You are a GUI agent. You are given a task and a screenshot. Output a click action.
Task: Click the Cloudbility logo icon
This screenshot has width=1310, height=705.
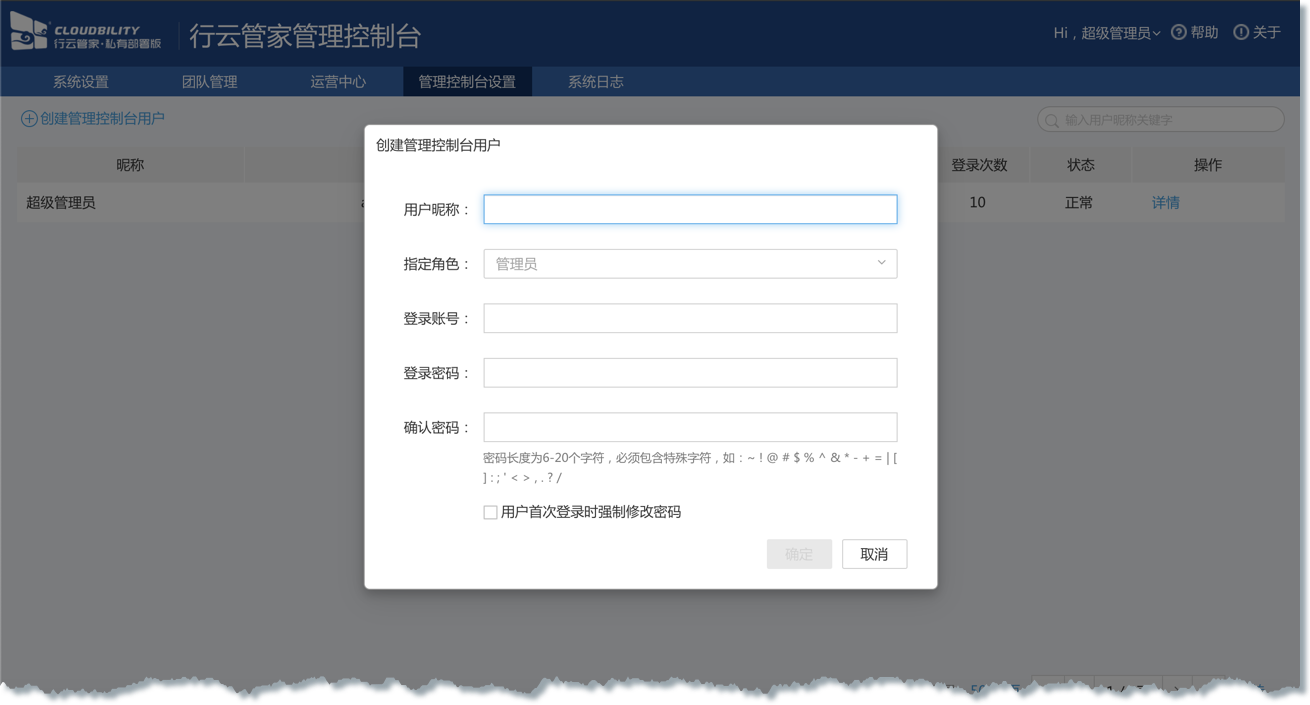tap(29, 32)
